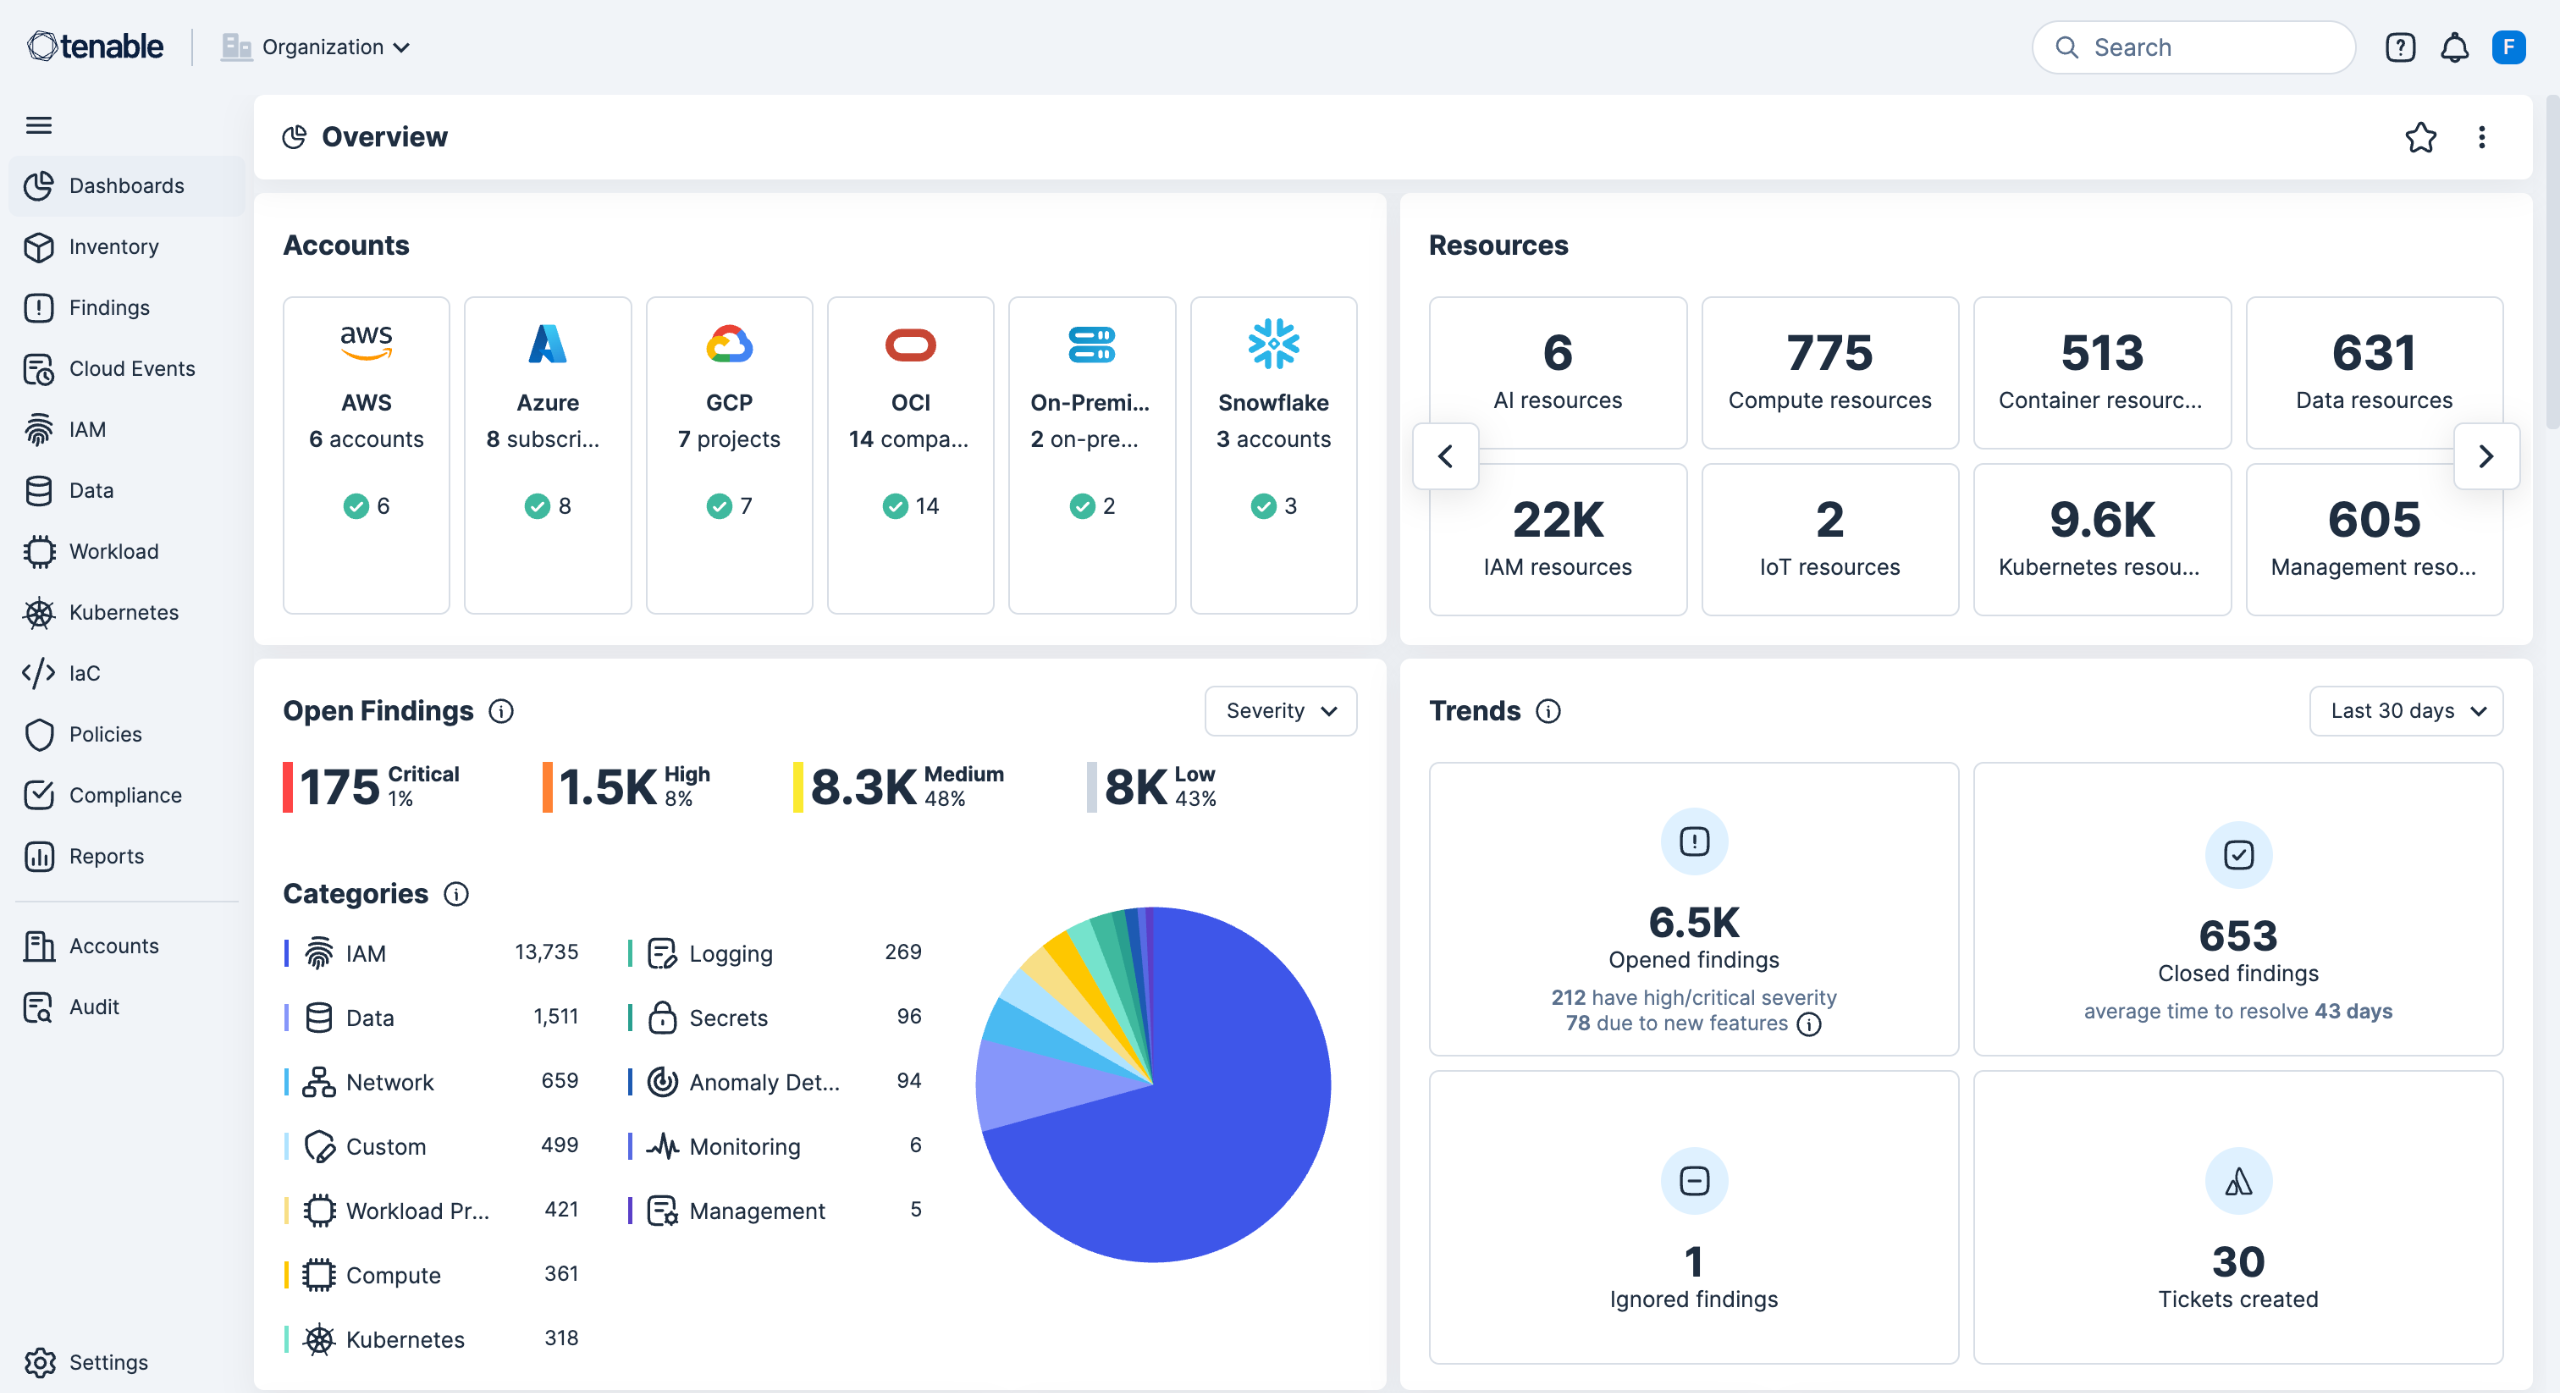Image resolution: width=2560 pixels, height=1393 pixels.
Task: Open the Compliance sidebar item
Action: (125, 795)
